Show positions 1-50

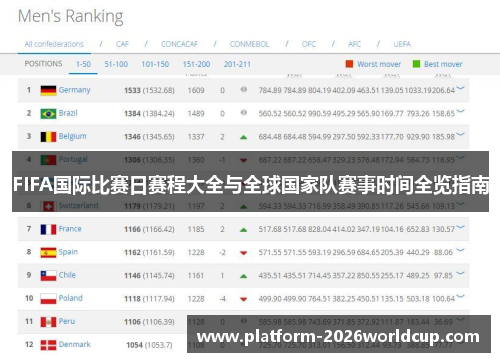coord(83,64)
